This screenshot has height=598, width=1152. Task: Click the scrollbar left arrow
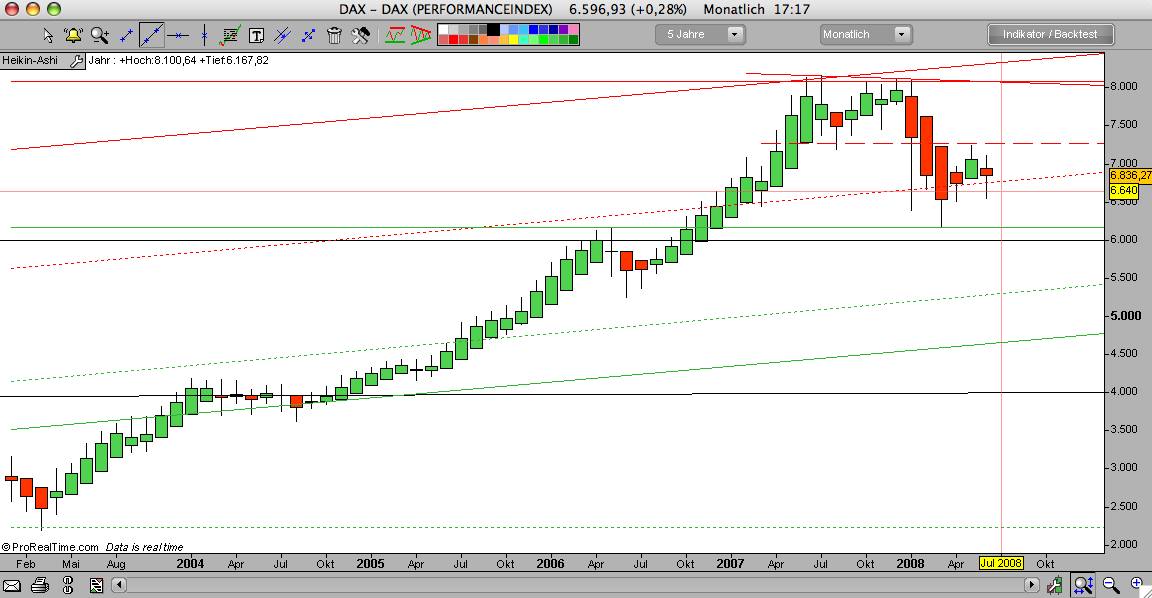click(x=119, y=586)
